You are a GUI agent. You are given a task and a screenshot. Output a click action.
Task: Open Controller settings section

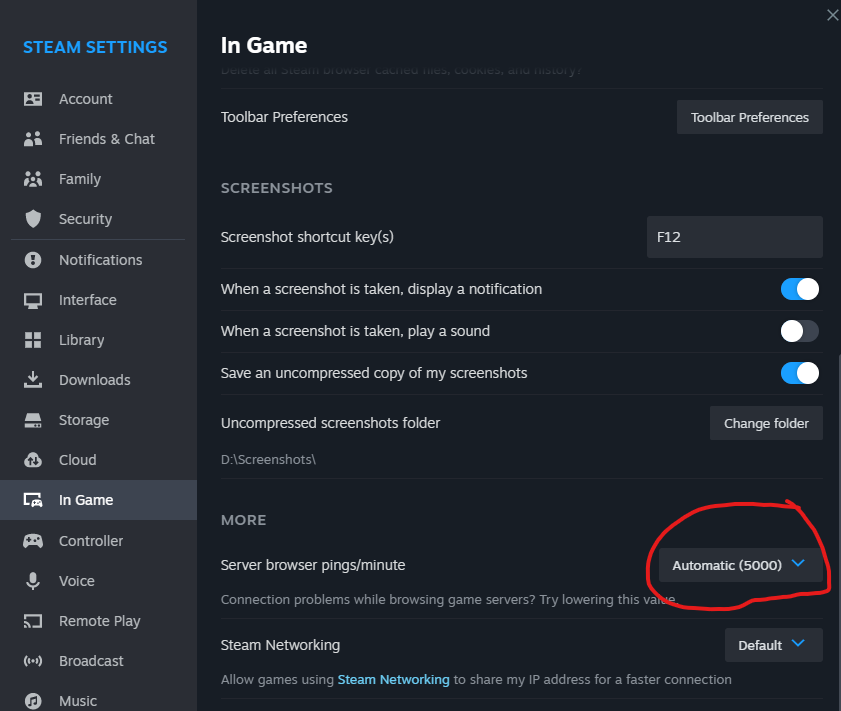pos(99,541)
